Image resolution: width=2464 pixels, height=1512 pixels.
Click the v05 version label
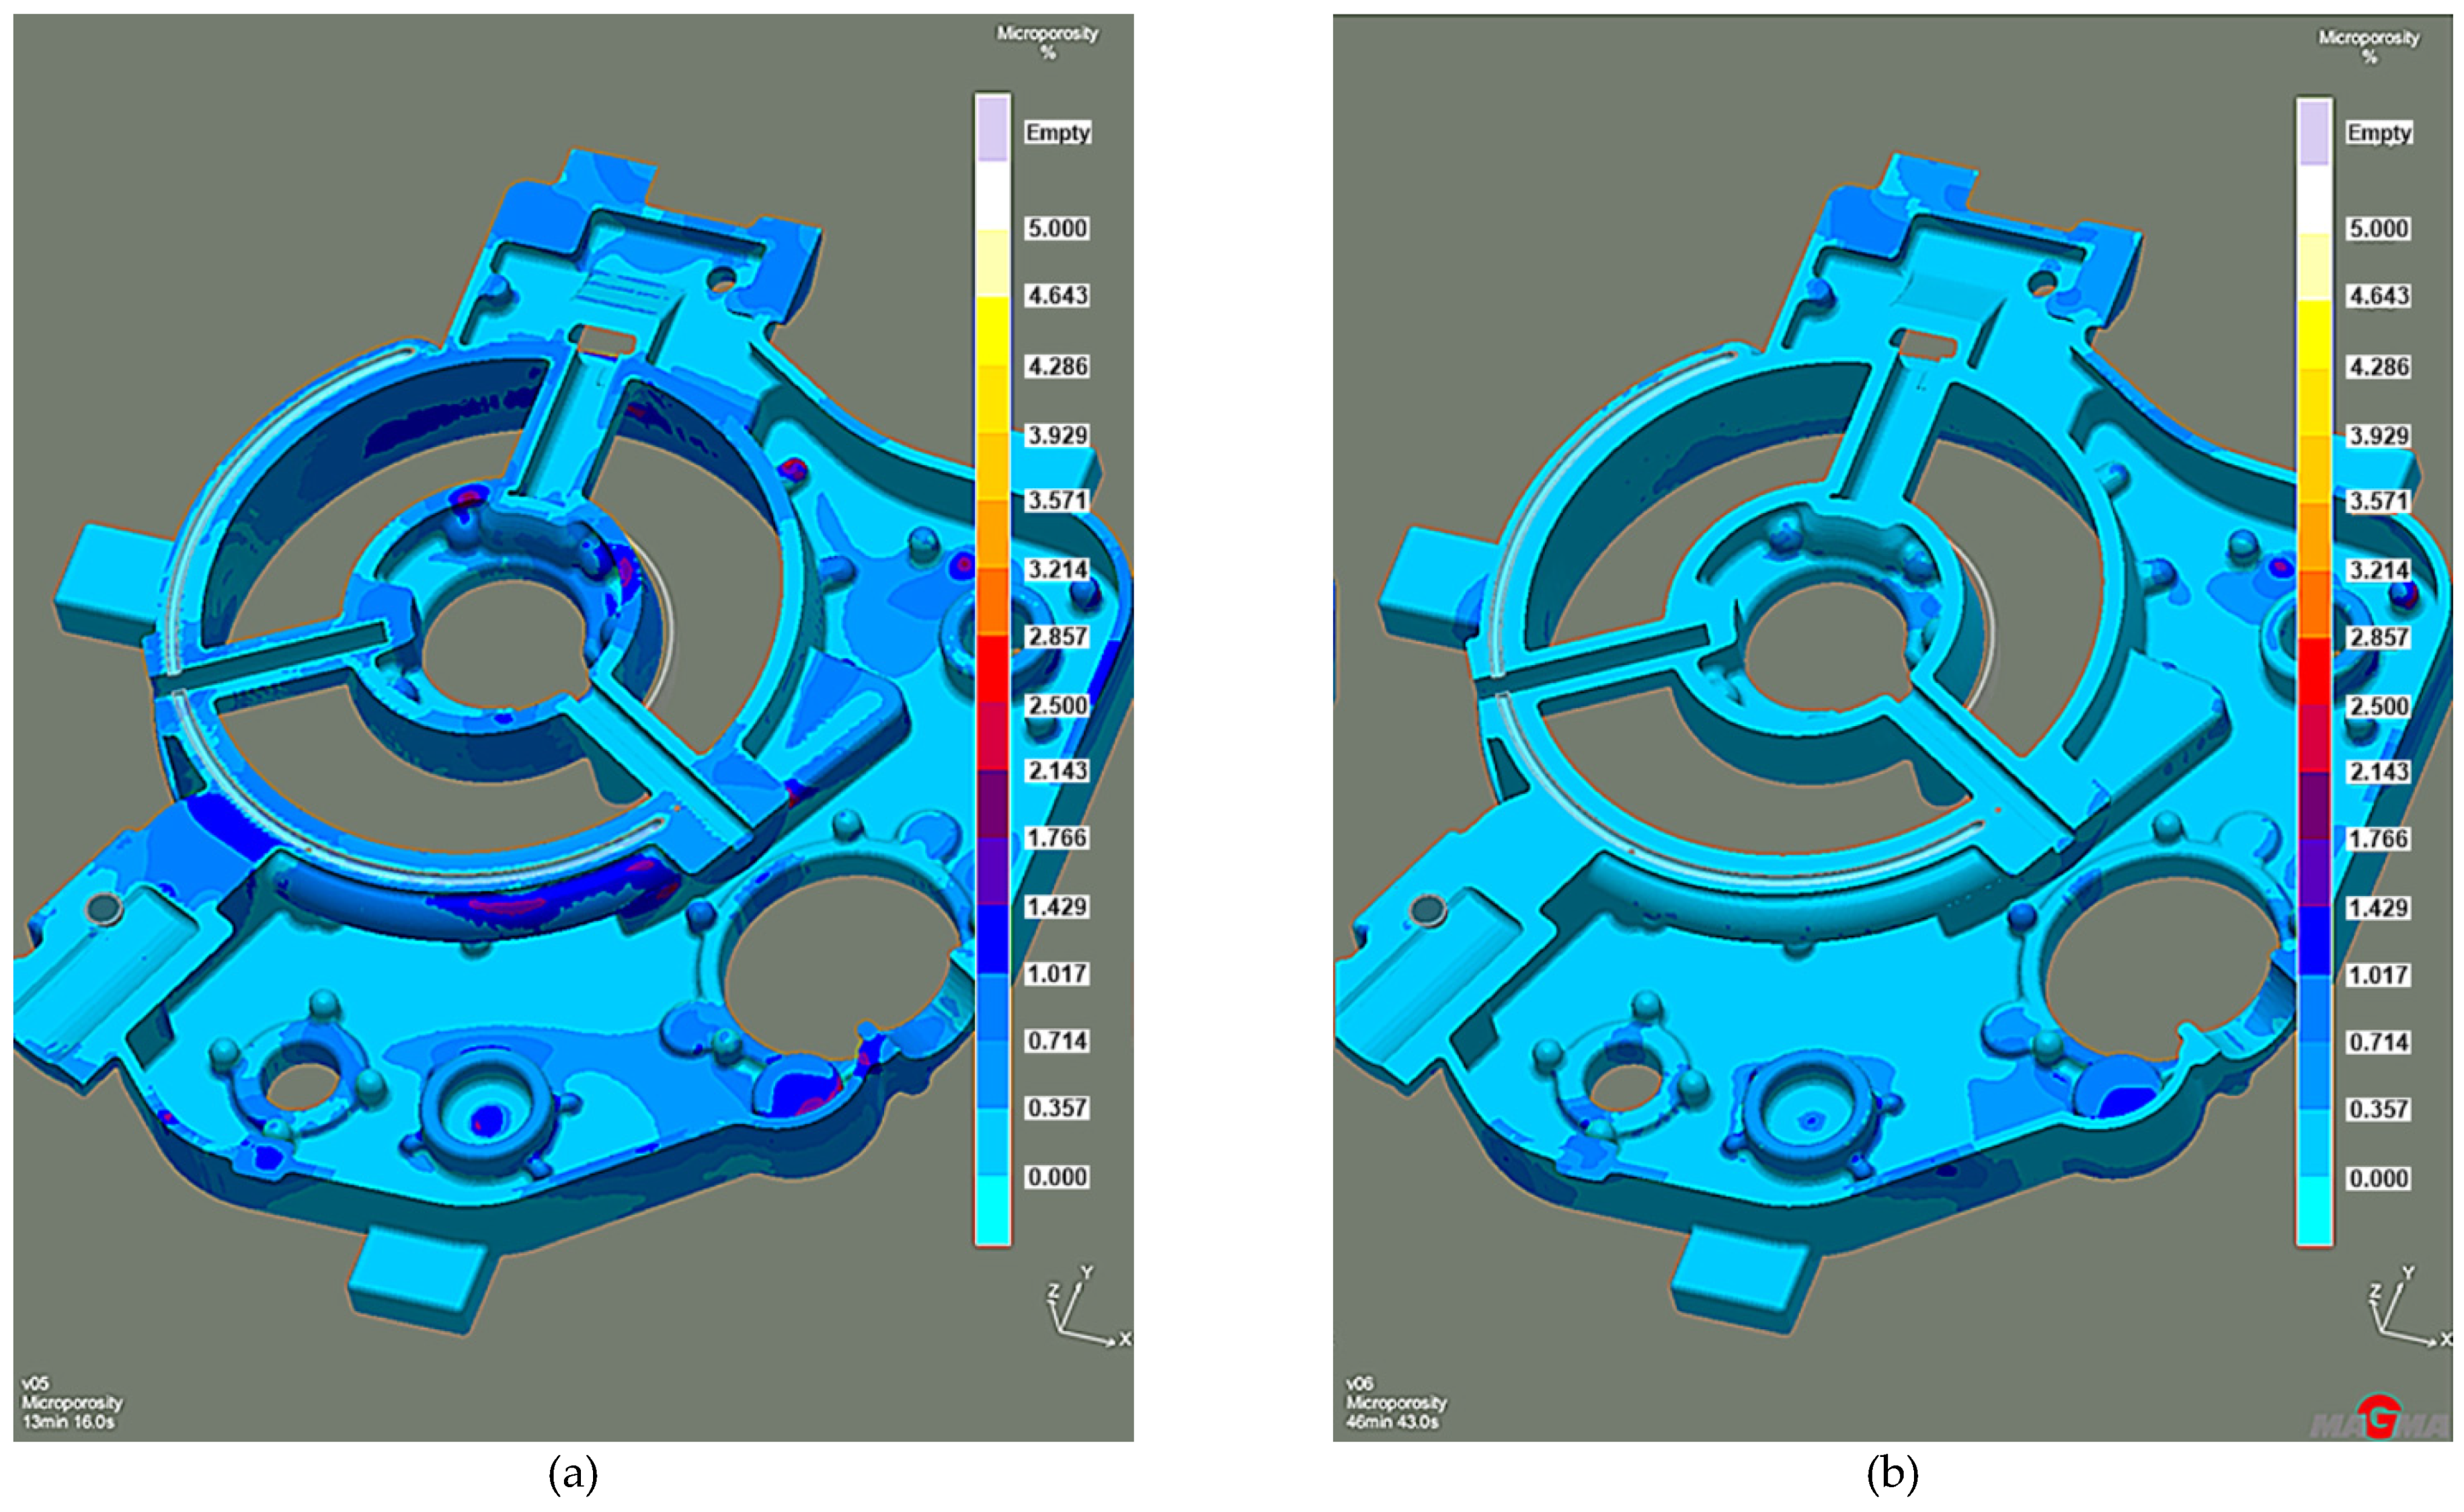coord(35,1384)
